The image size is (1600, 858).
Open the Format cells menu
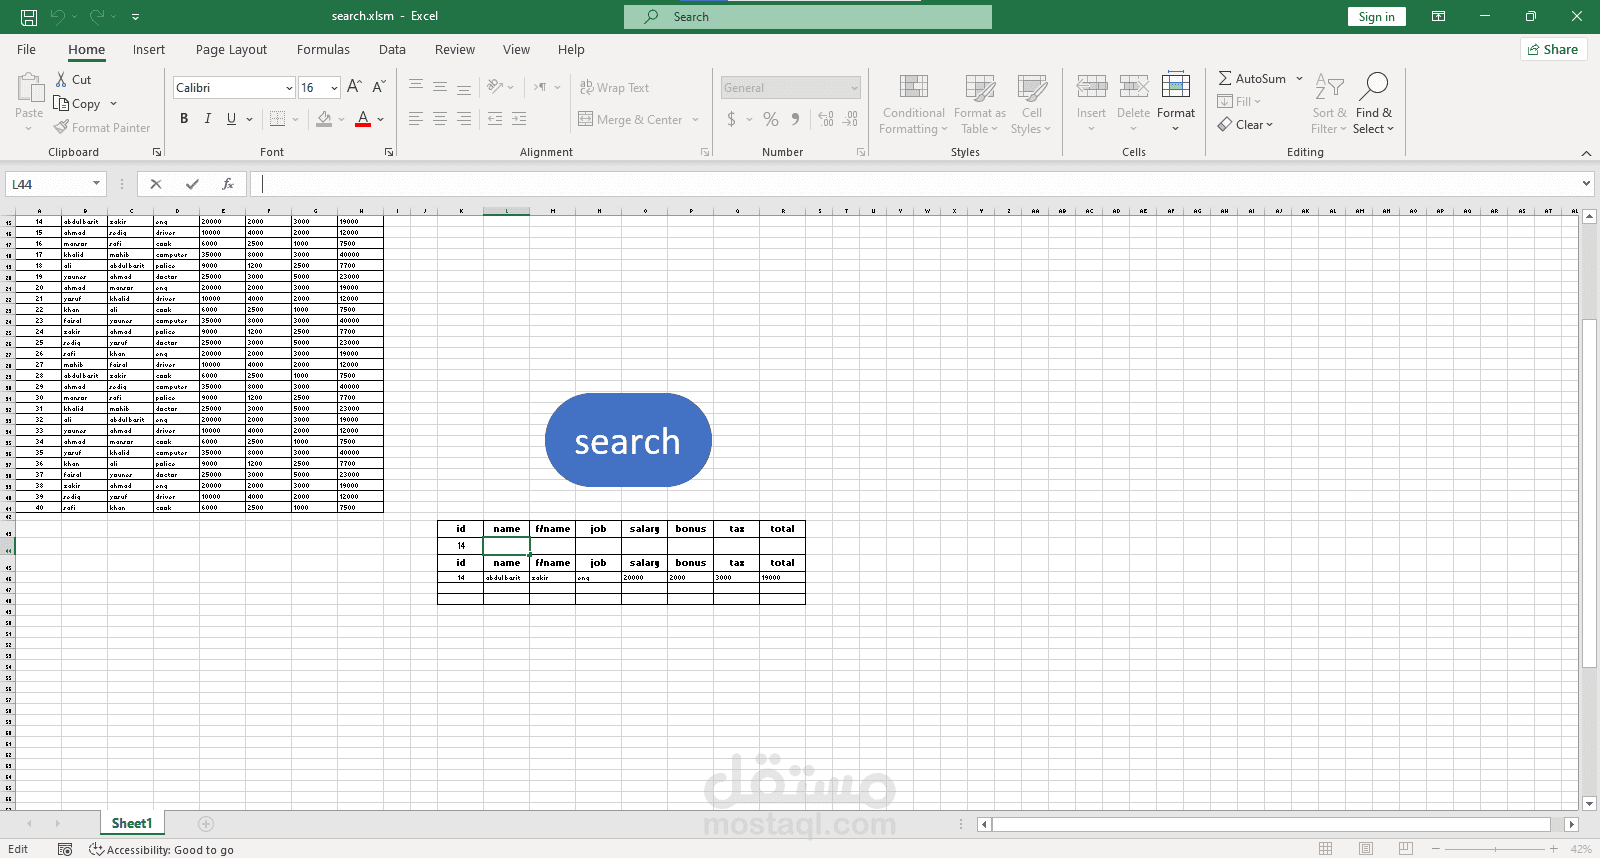(1176, 102)
